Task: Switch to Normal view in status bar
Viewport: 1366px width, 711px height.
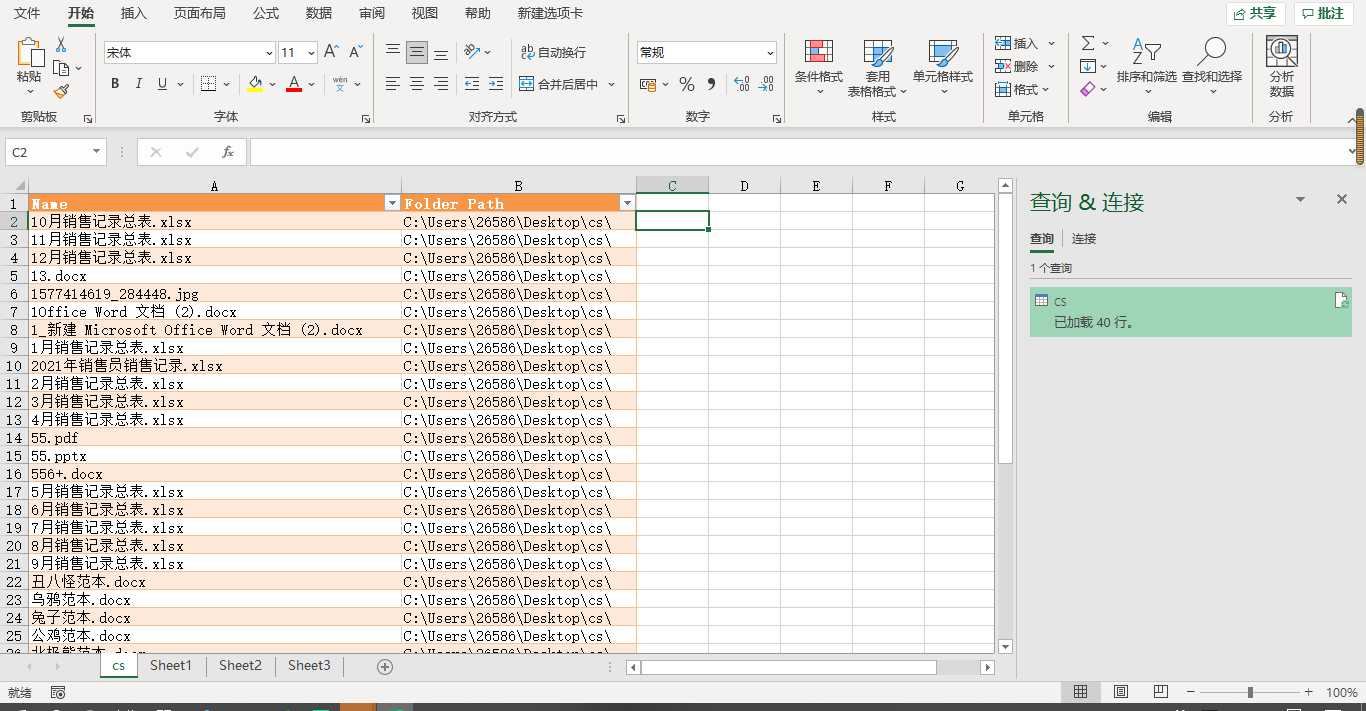Action: tap(1081, 692)
